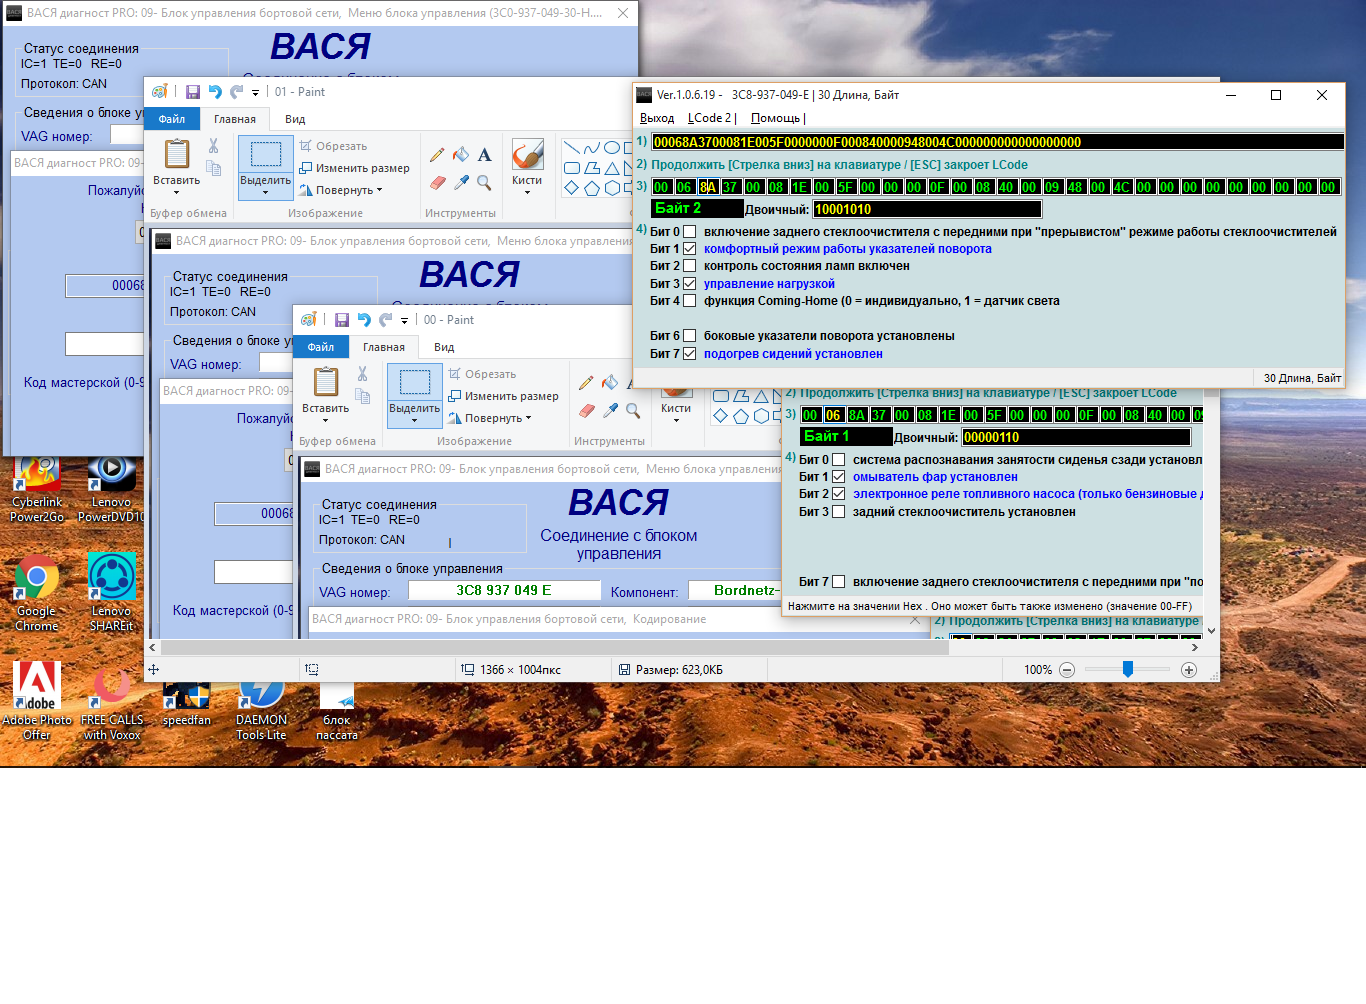Click the Save icon in 01 - Paint title bar

click(192, 92)
